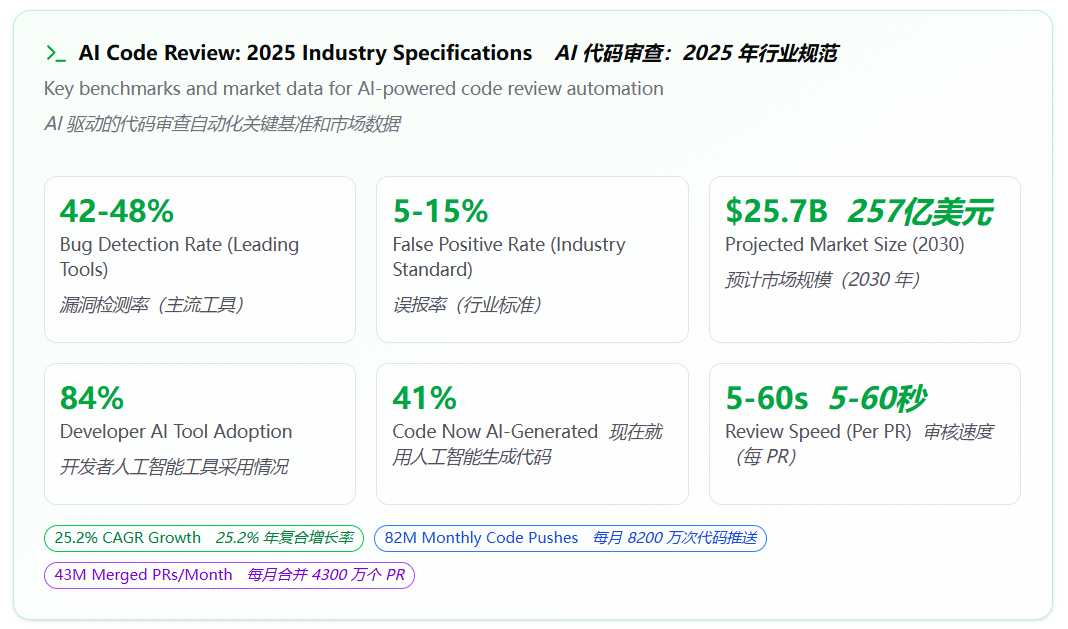Click the Chinese title text 2025 年行业规范
Viewport: 1068px width, 629px height.
pyautogui.click(x=760, y=53)
